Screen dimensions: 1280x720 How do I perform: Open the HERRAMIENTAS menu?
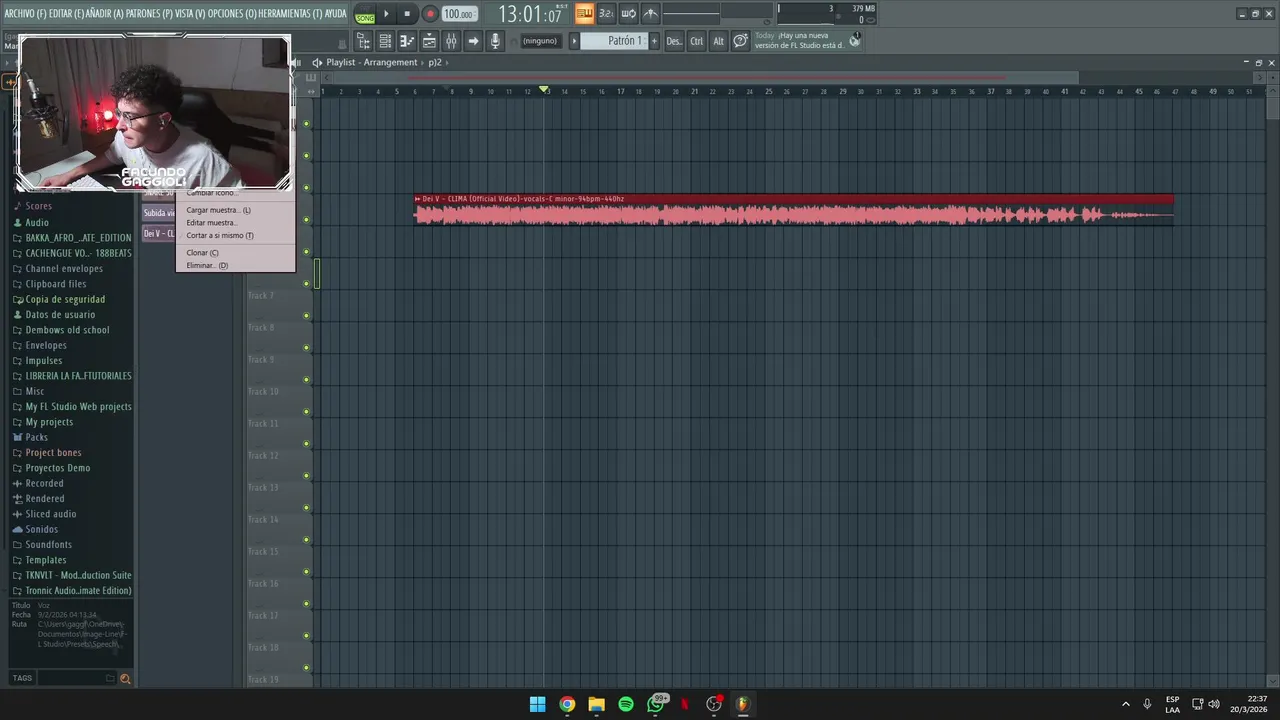pos(290,14)
